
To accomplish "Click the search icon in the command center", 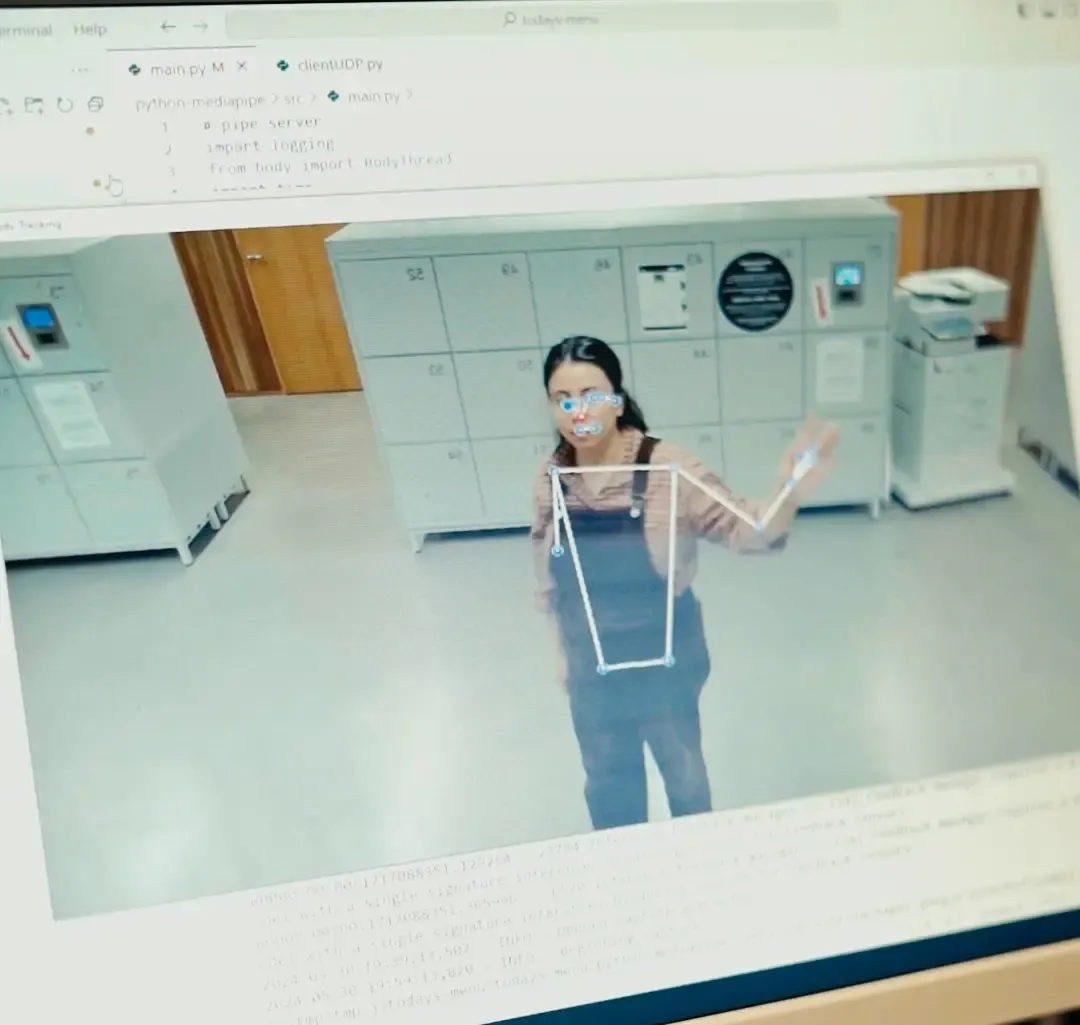I will pos(509,19).
